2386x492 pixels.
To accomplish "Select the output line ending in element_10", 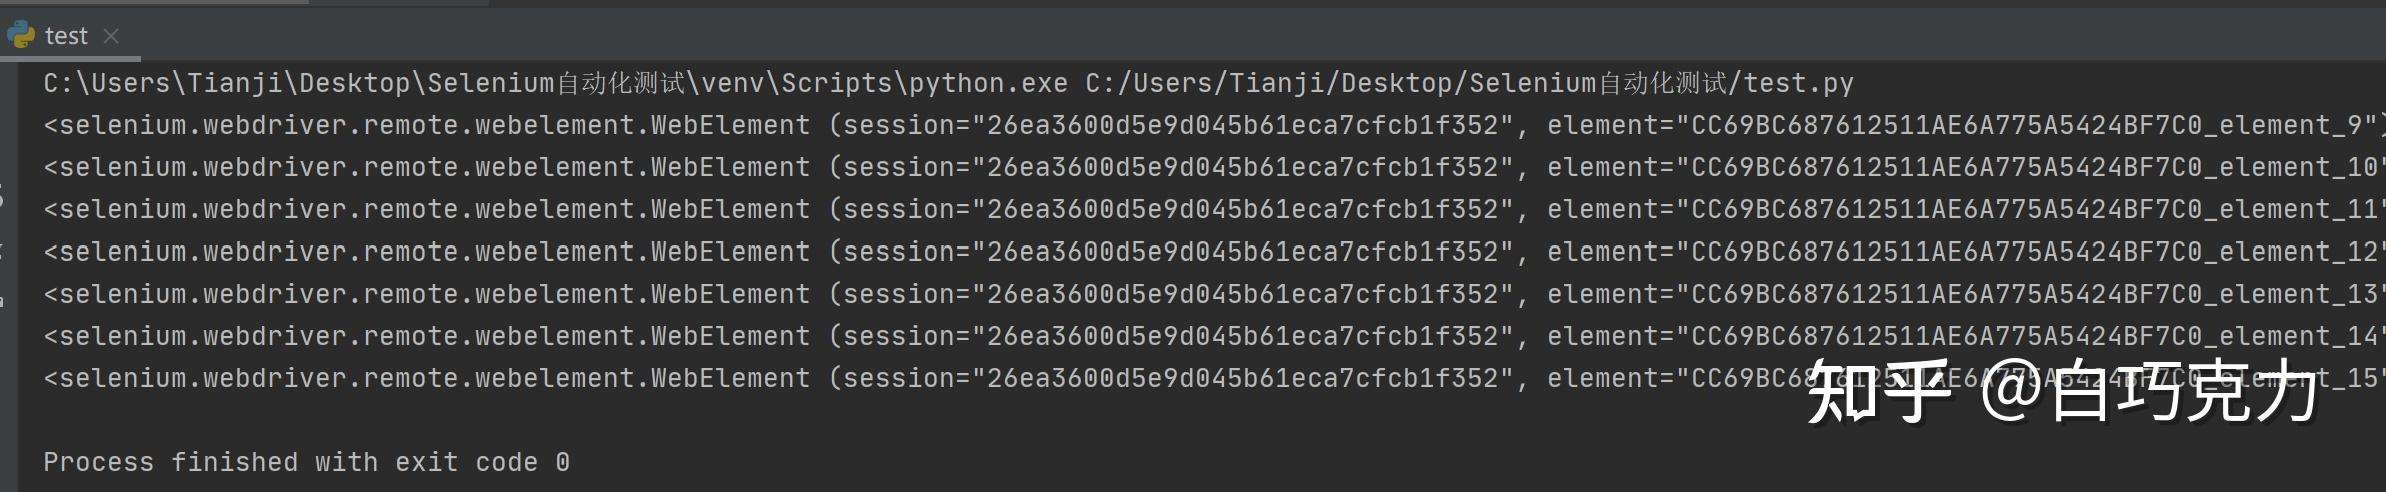I will (1200, 167).
